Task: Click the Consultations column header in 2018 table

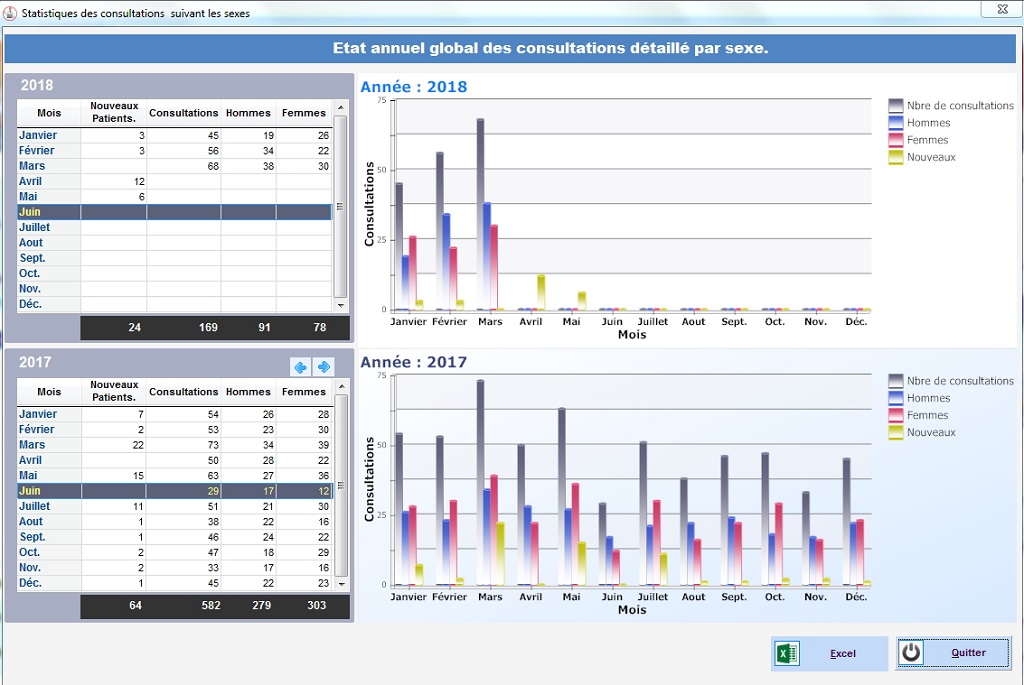Action: pos(183,113)
